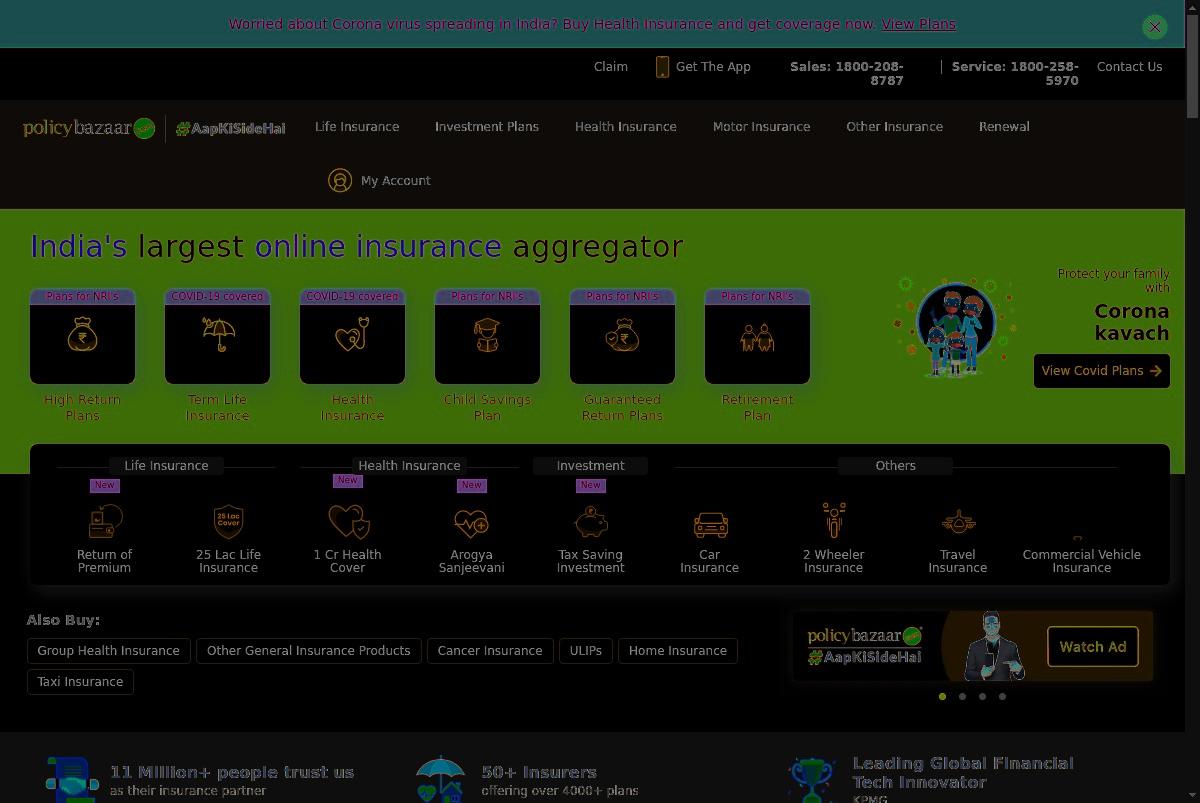Click Service: 1800-258-5970 phone number

coord(1015,73)
